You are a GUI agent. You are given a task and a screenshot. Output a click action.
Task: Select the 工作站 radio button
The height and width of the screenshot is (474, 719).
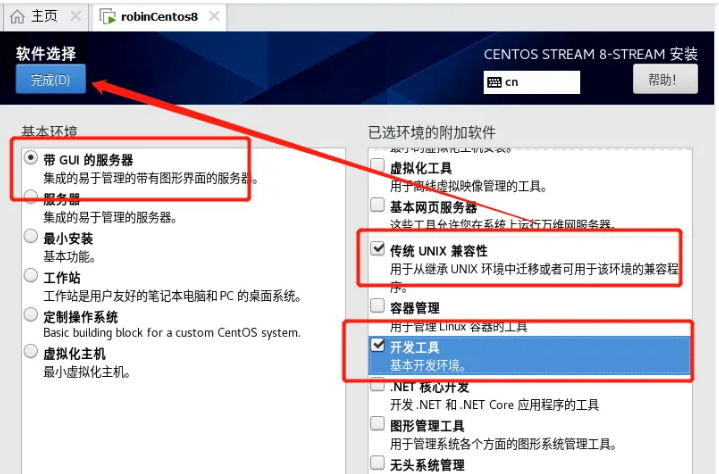point(31,276)
